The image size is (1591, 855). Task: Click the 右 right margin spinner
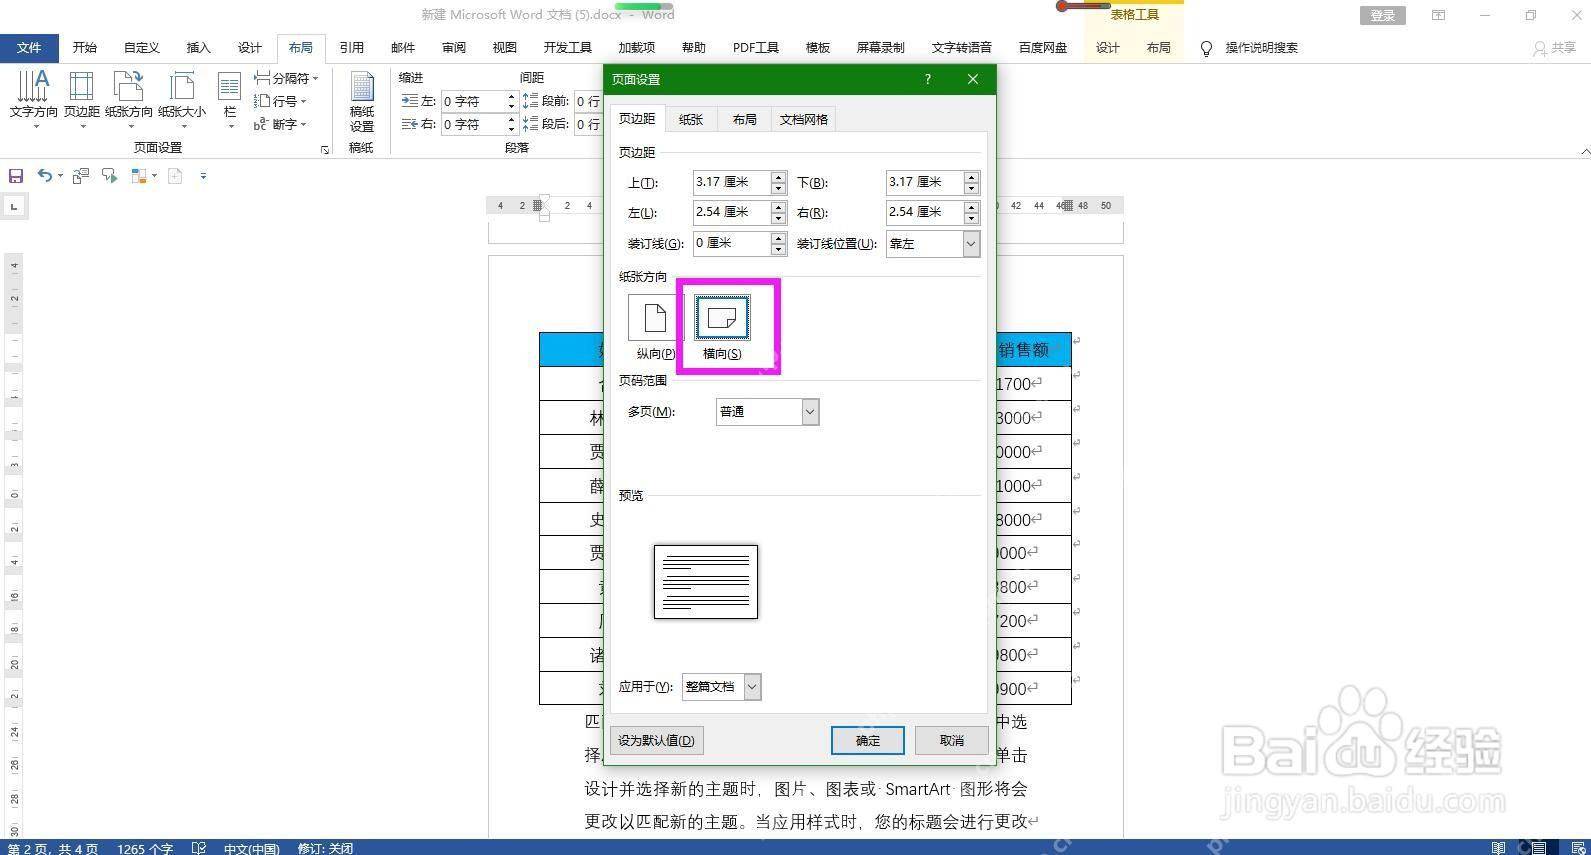pos(971,212)
